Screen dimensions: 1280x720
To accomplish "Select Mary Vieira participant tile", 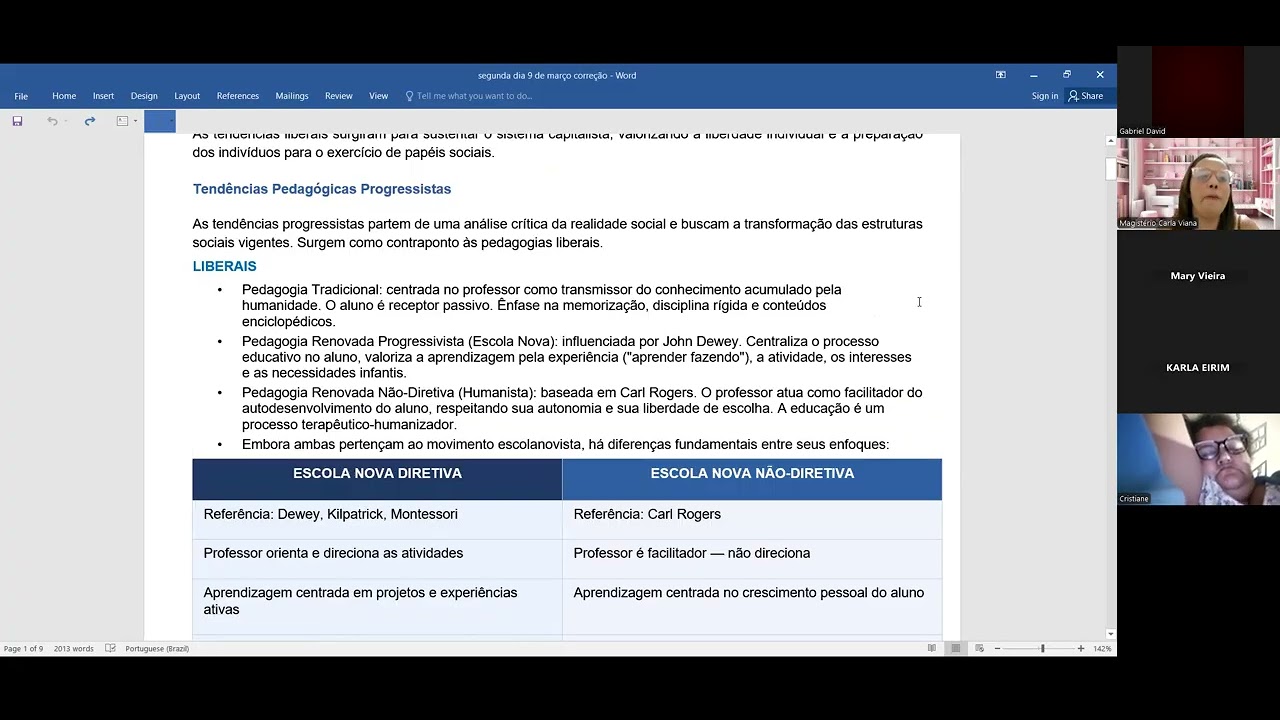I will 1198,276.
